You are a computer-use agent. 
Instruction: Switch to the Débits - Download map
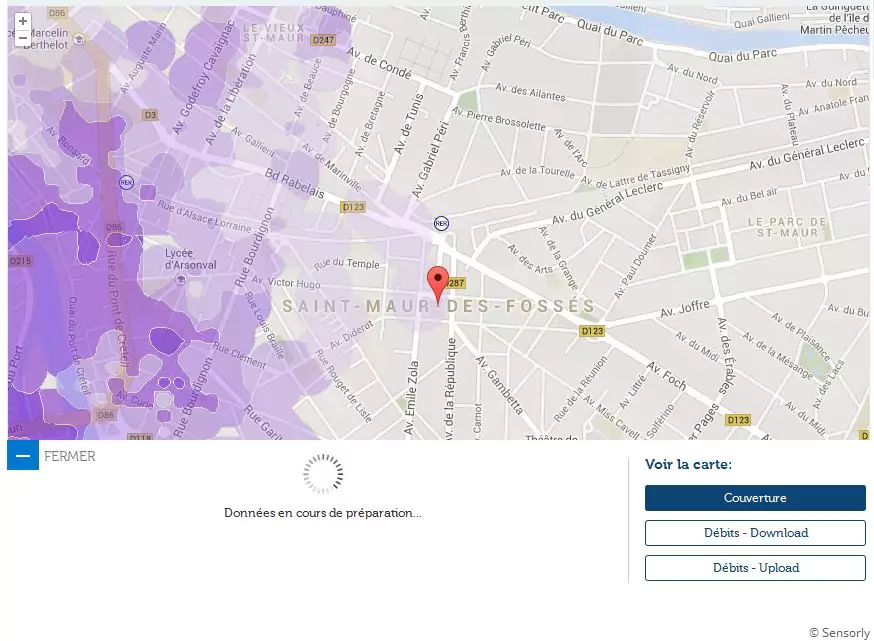point(755,533)
